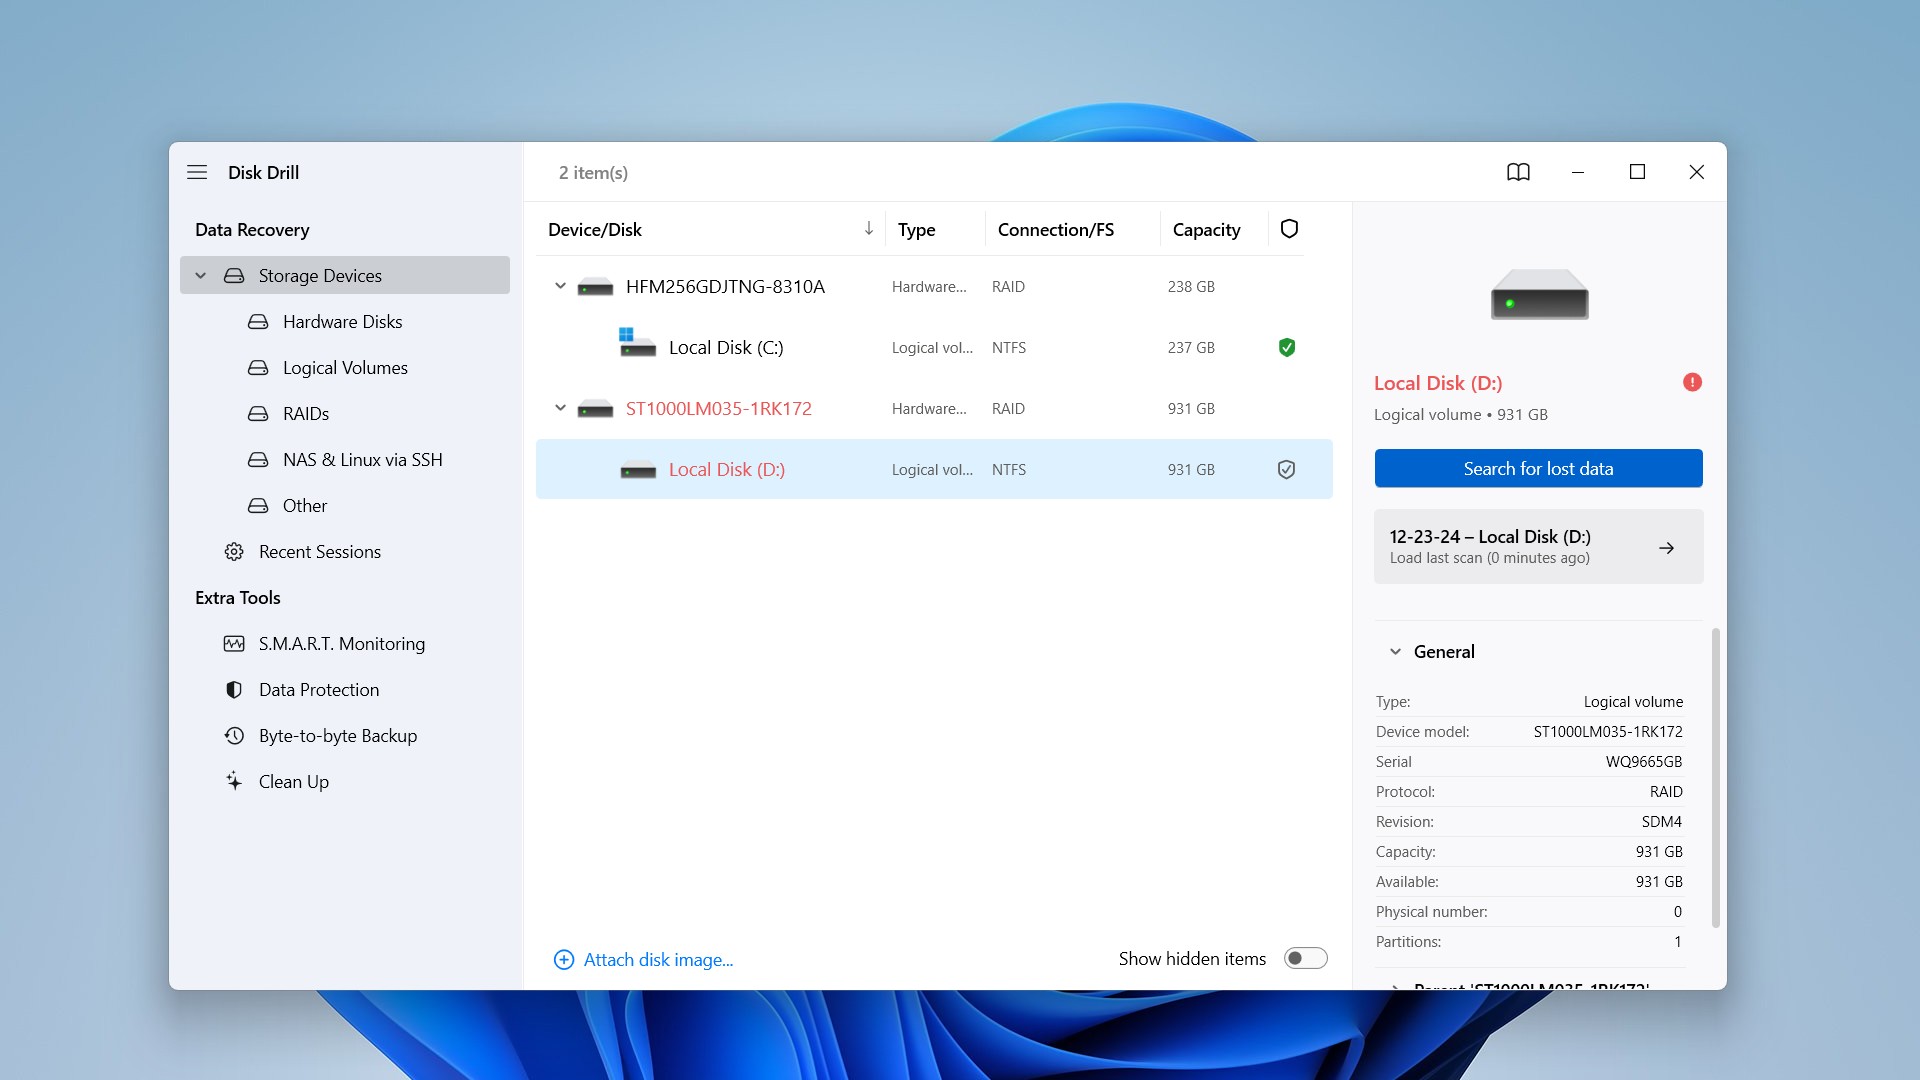
Task: Sort by Capacity column header
Action: [1206, 229]
